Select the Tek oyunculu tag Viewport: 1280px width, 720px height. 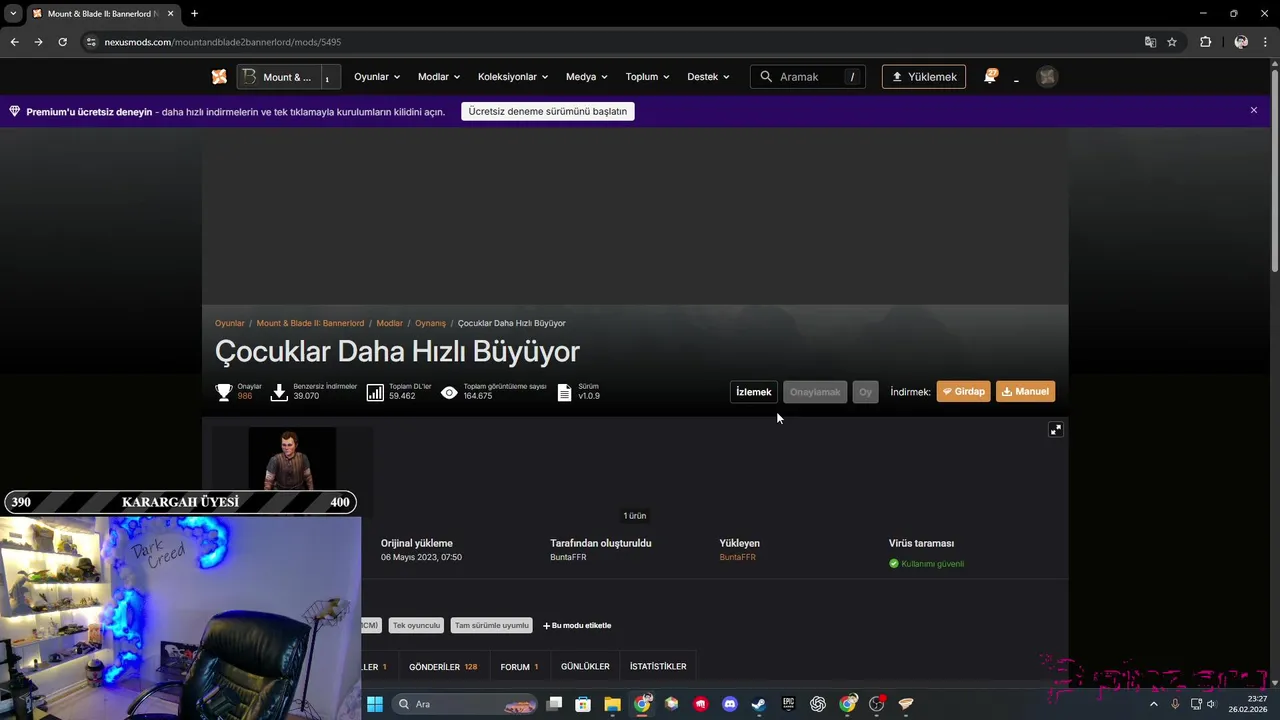(x=416, y=625)
